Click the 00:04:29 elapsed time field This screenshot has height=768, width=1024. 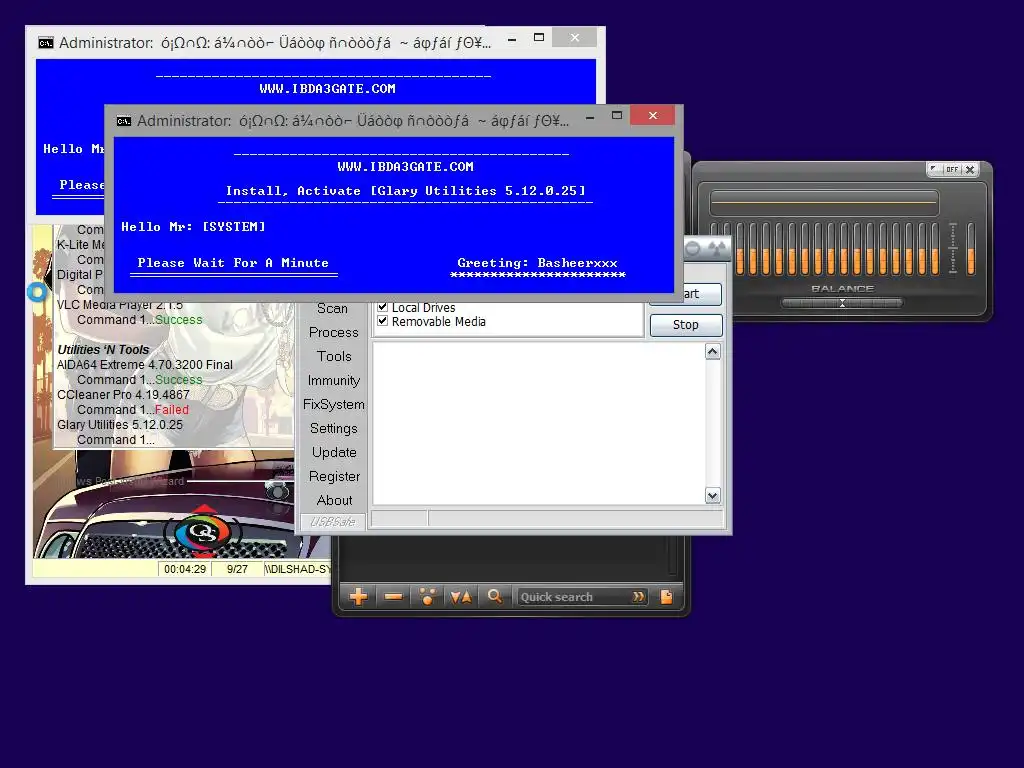pyautogui.click(x=185, y=569)
